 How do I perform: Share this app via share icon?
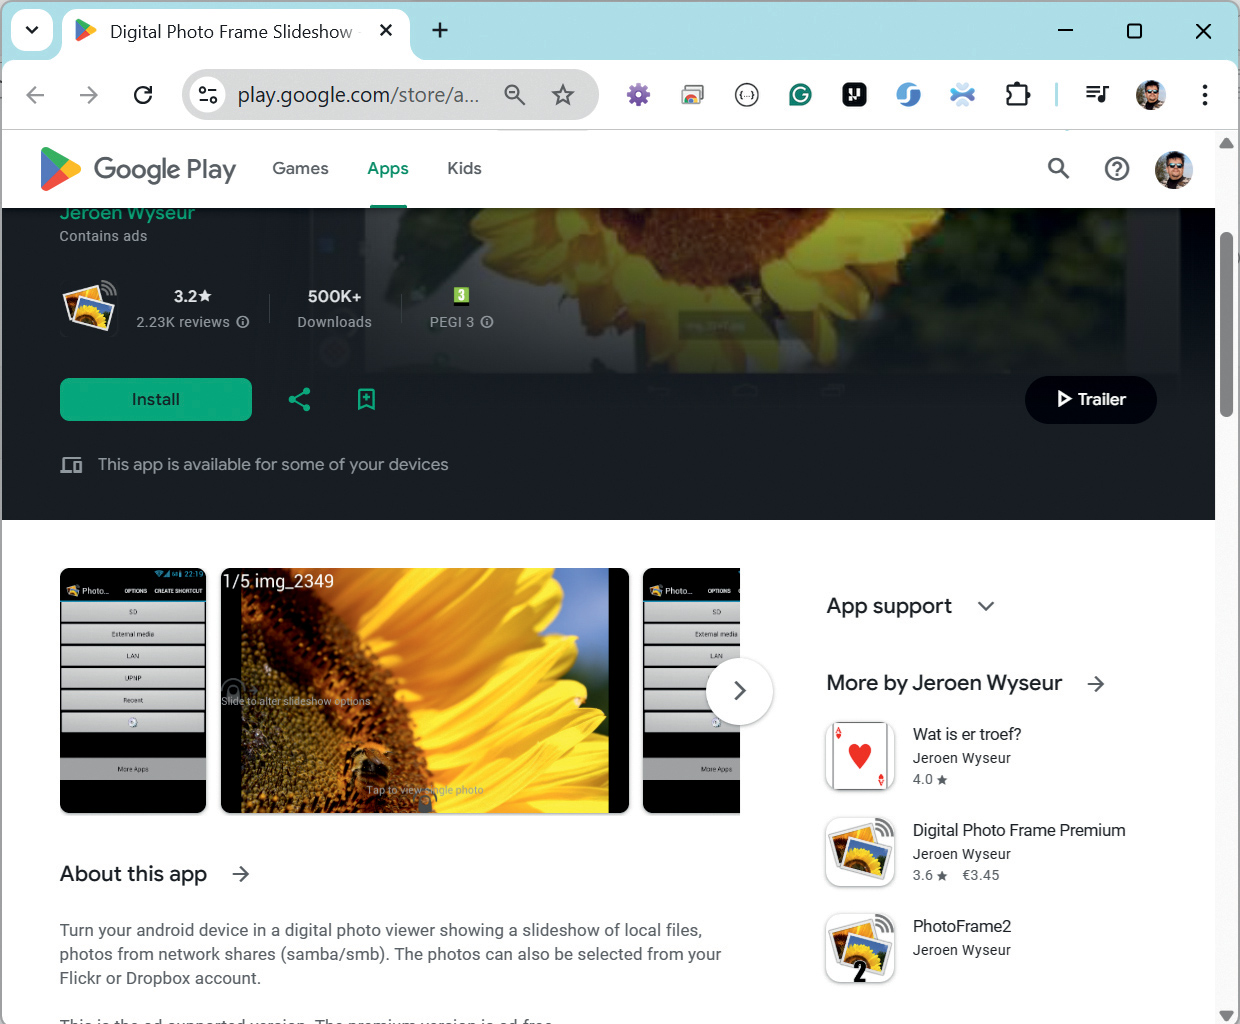tap(299, 400)
